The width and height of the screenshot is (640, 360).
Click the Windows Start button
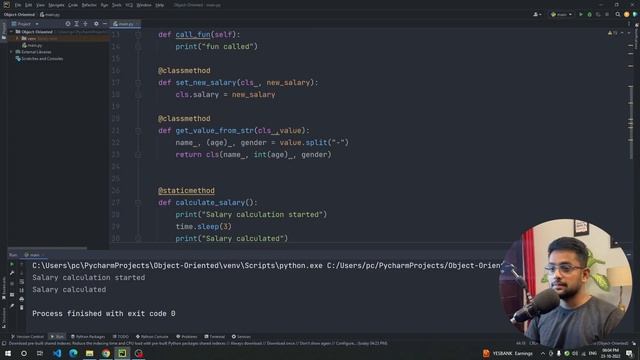coord(8,353)
